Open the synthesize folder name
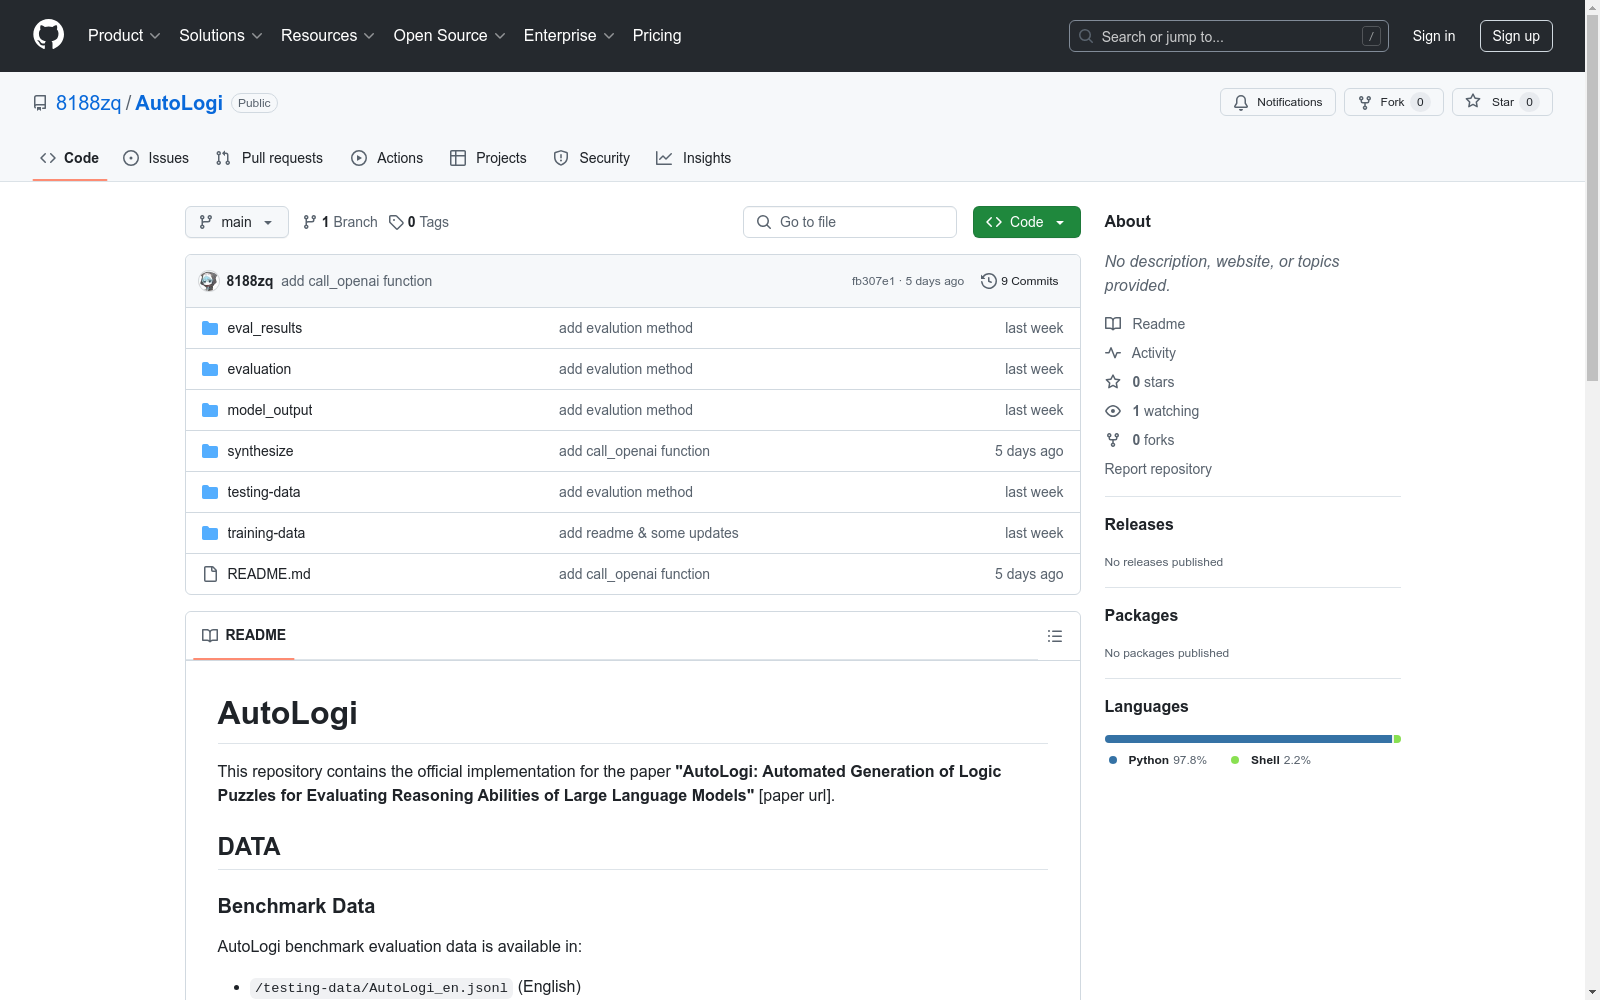Image resolution: width=1600 pixels, height=1000 pixels. coord(260,451)
